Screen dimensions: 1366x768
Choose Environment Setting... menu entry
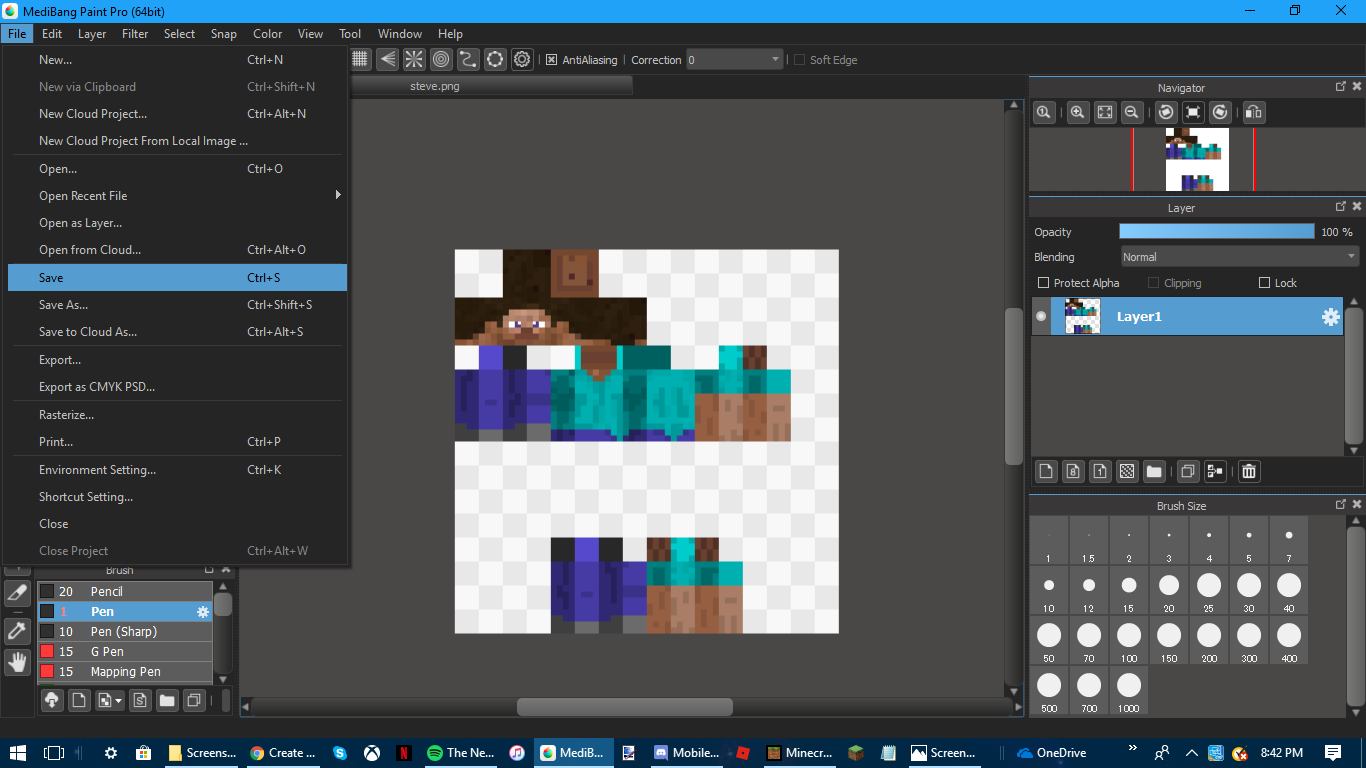tap(177, 470)
